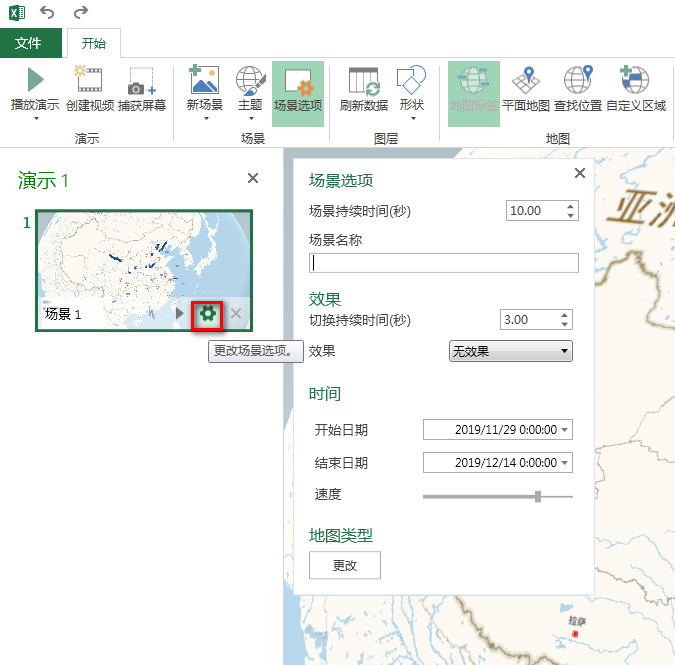
Task: Click the 场景 1 name label
Action: tap(63, 314)
